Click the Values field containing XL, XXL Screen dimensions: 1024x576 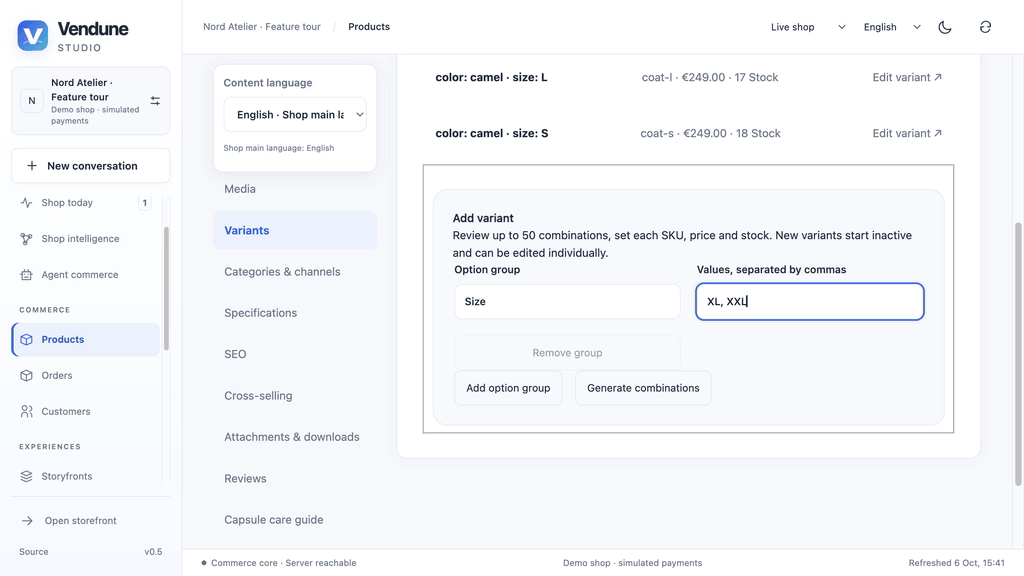810,302
